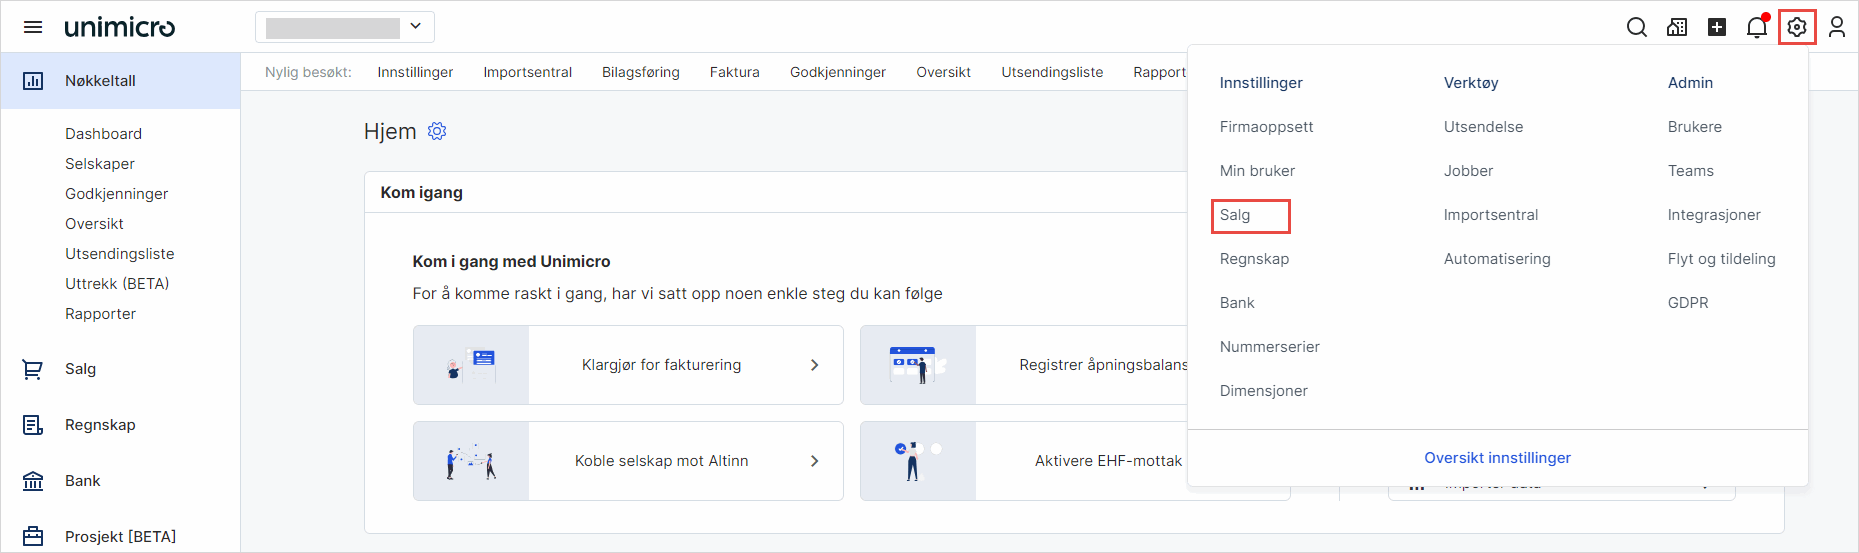Open the search magnifier icon

(1636, 27)
